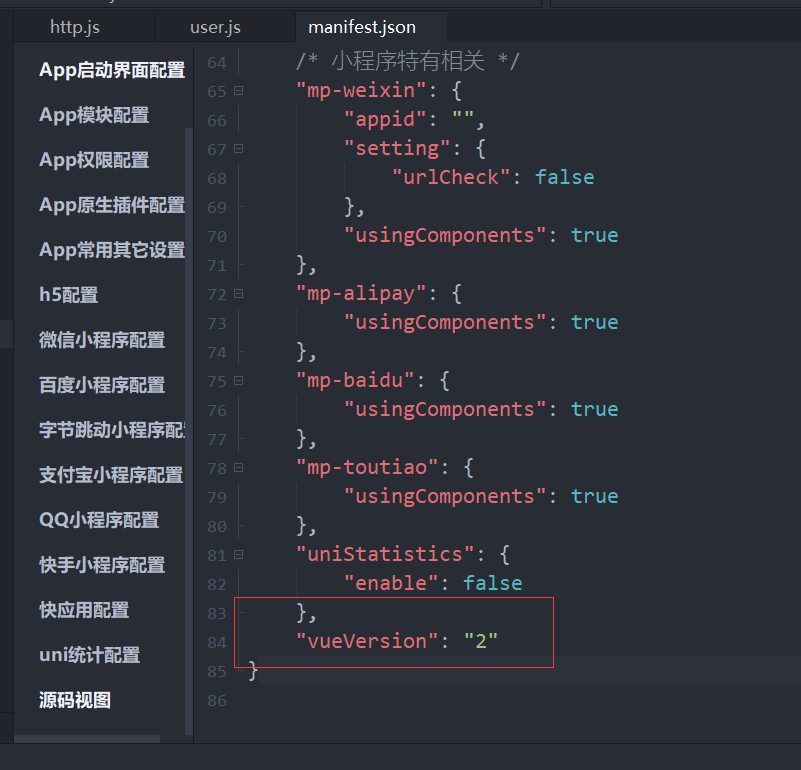Fold the uniStatistics block on line 81
Image resolution: width=801 pixels, height=770 pixels.
click(238, 555)
